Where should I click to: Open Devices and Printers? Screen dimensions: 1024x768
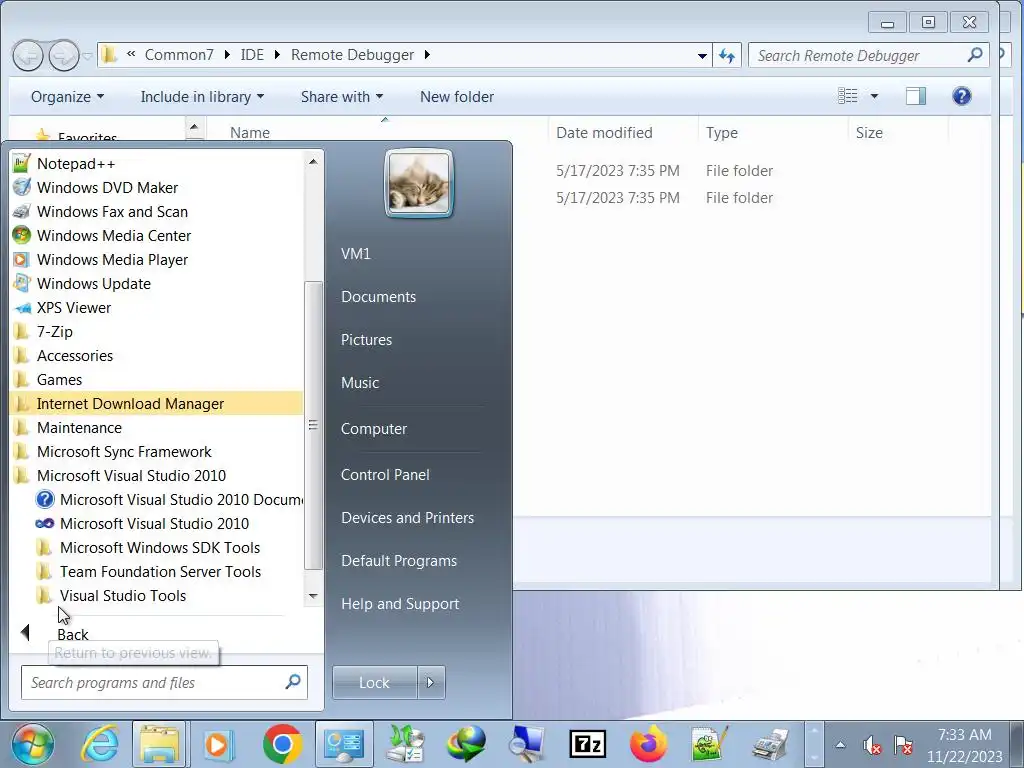coord(407,518)
